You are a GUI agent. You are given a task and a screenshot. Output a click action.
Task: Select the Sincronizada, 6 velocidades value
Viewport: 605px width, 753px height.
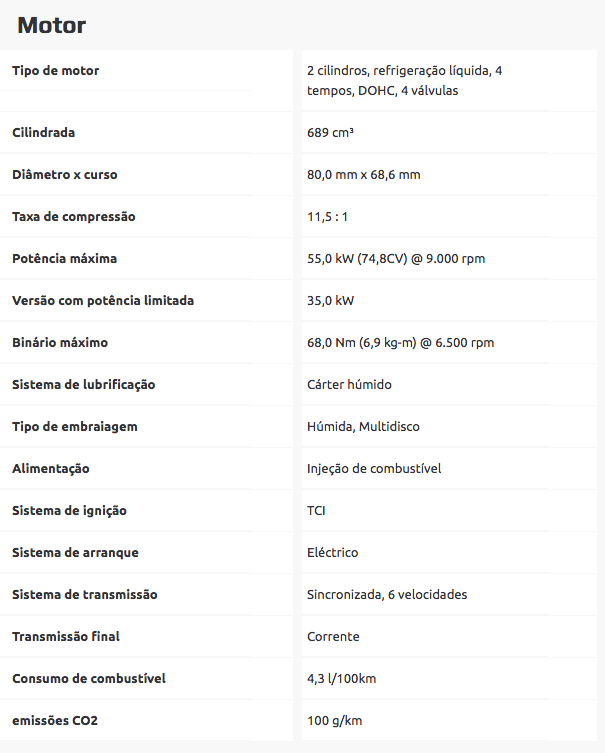pos(387,595)
